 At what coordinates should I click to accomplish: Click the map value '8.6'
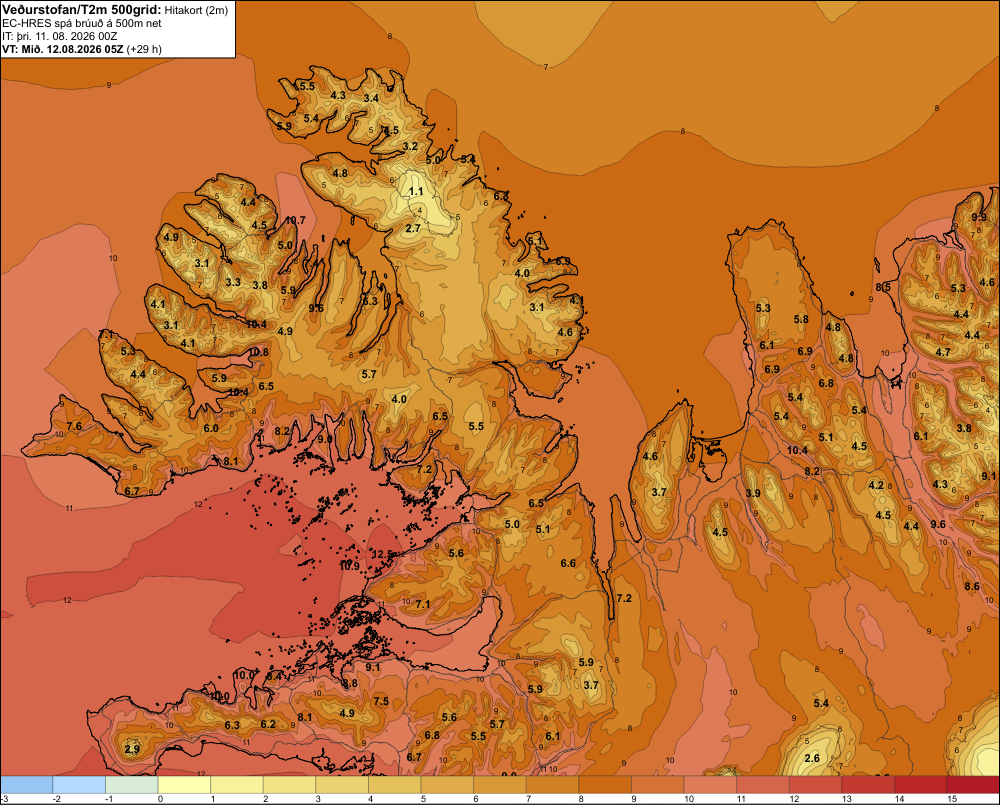click(972, 586)
